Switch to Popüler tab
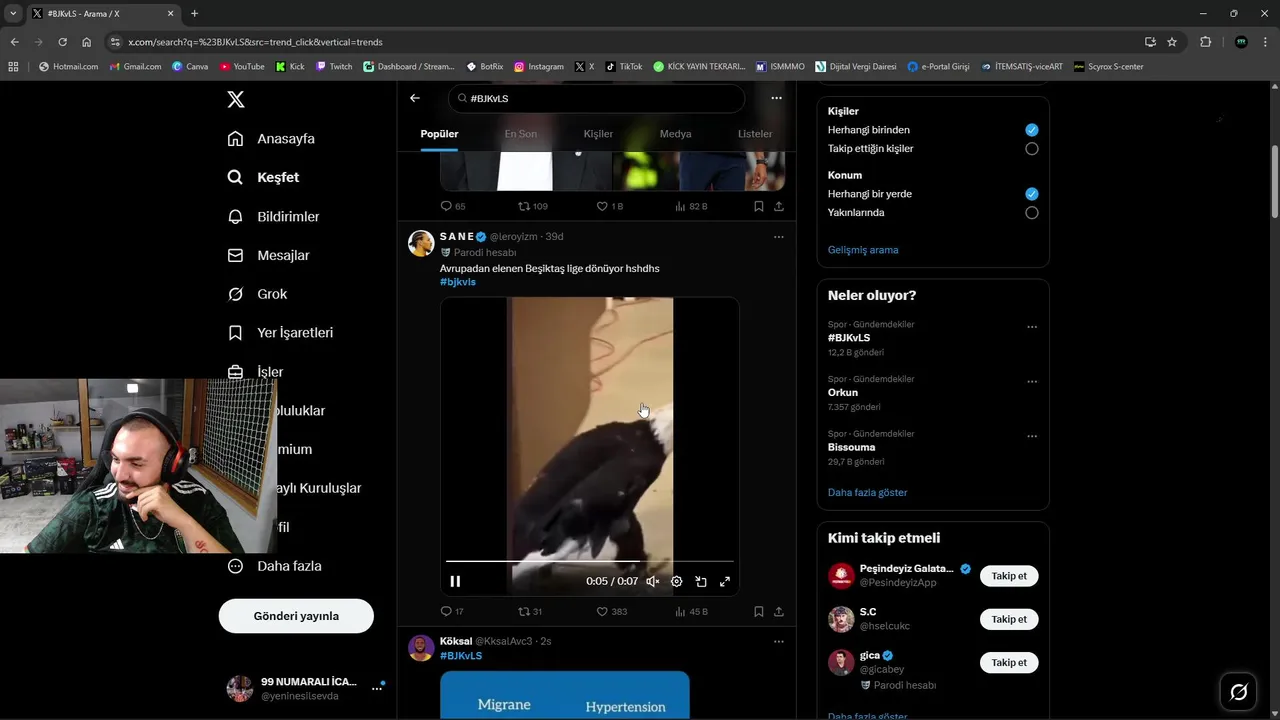Image resolution: width=1280 pixels, height=720 pixels. pyautogui.click(x=439, y=134)
